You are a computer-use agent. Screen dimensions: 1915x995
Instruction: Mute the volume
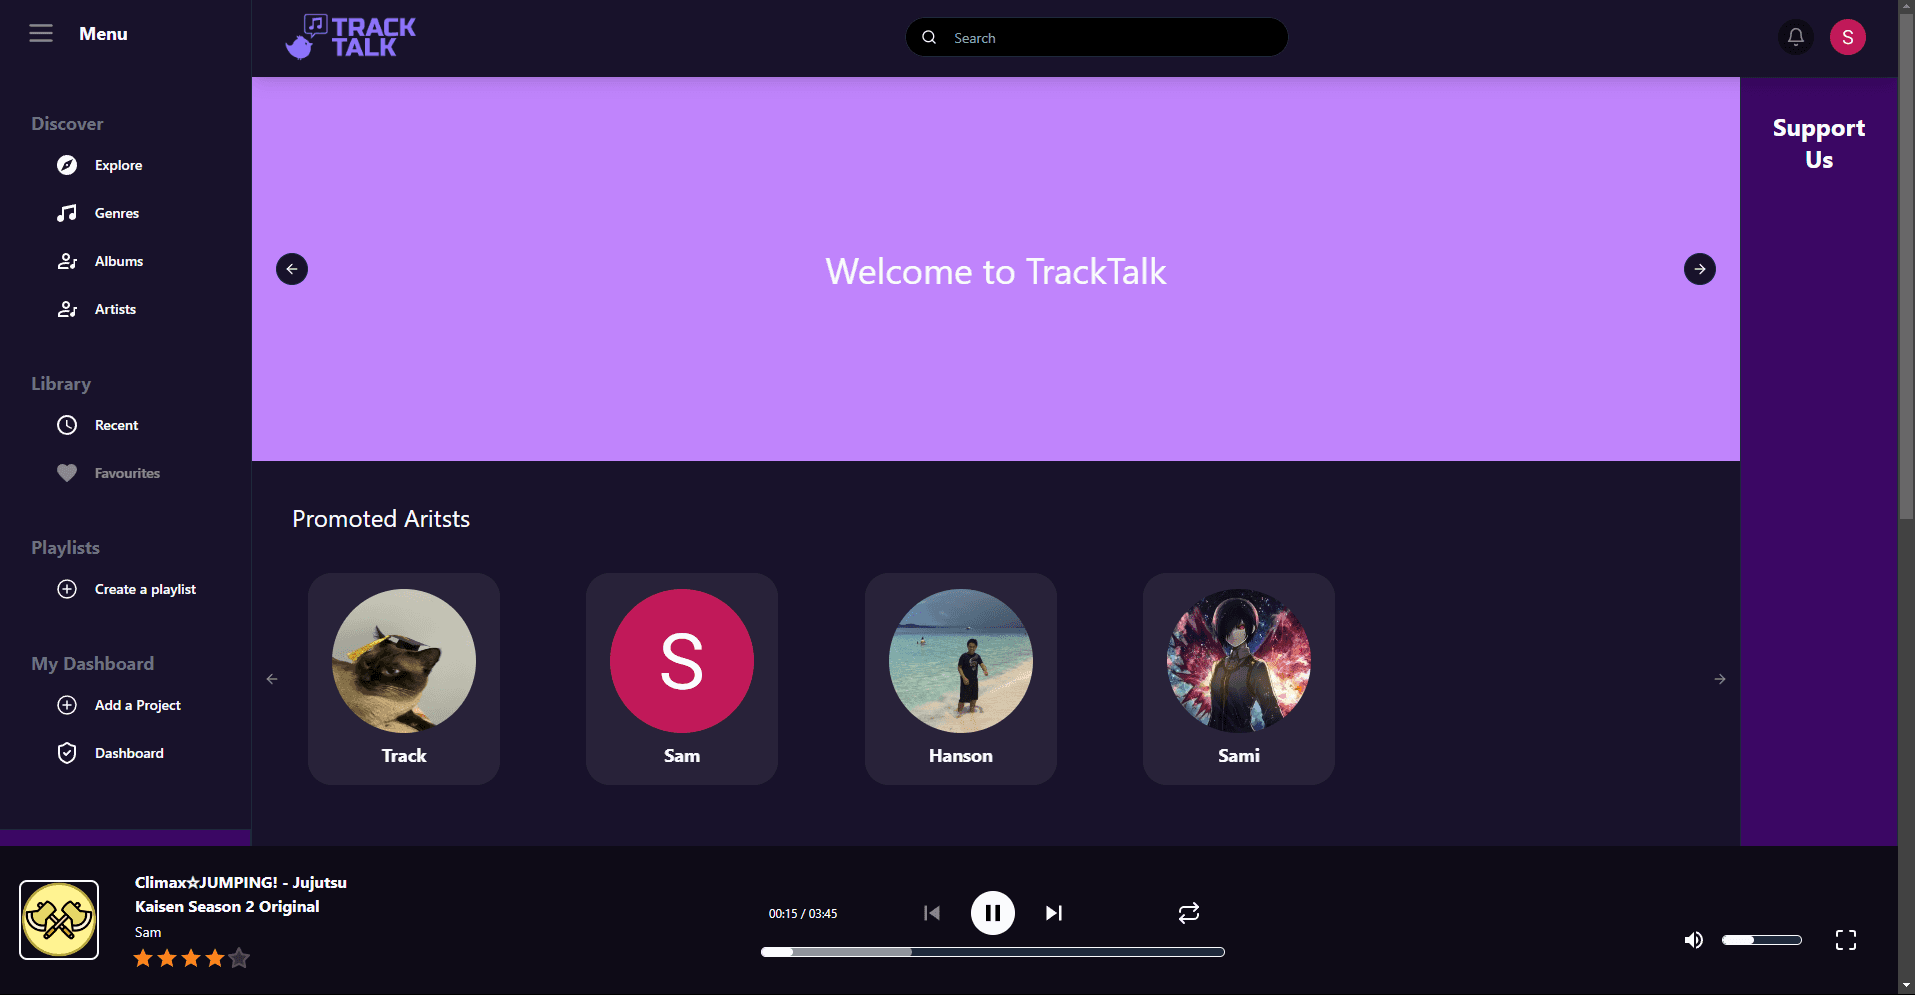tap(1694, 940)
